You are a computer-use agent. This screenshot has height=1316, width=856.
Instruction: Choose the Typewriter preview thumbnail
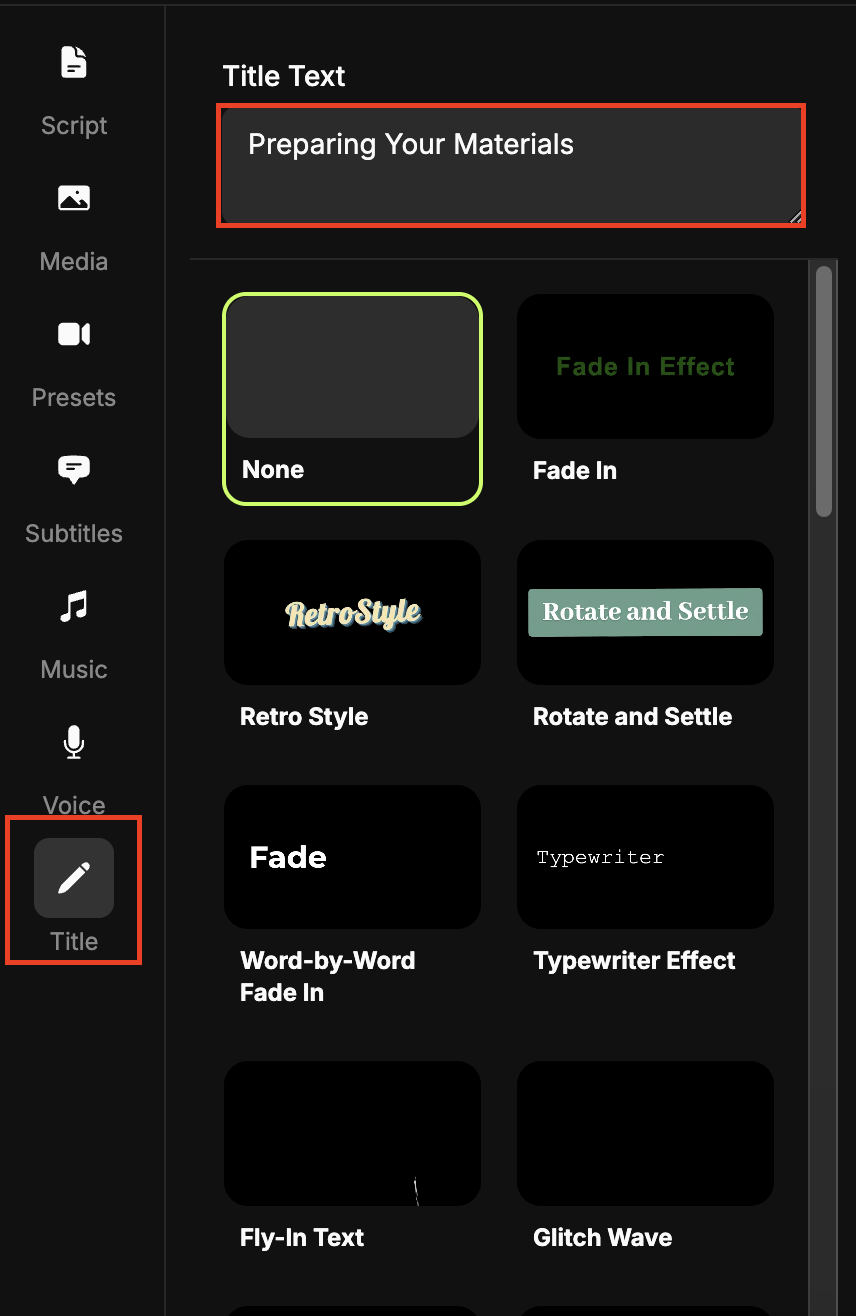[x=645, y=857]
